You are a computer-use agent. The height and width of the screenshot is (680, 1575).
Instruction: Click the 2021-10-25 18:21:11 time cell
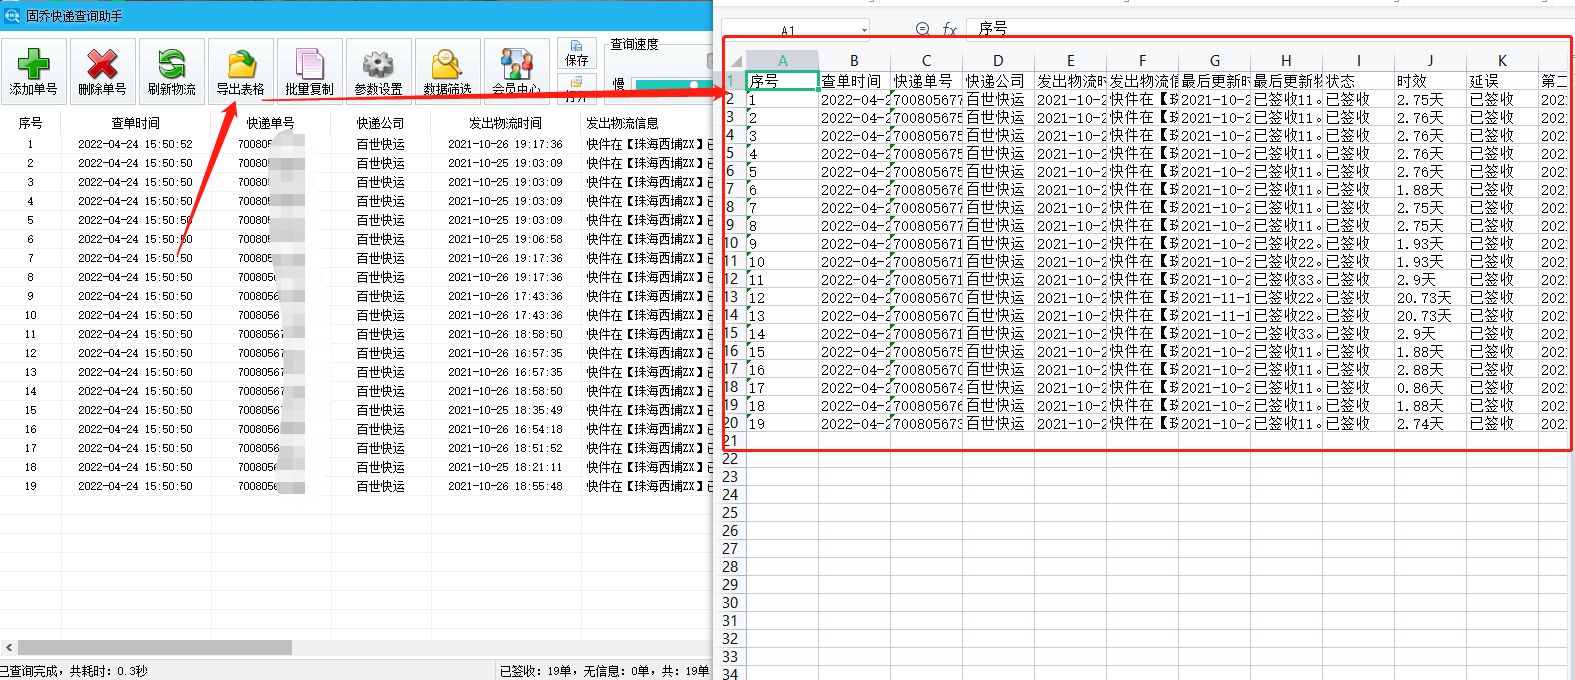[x=505, y=467]
